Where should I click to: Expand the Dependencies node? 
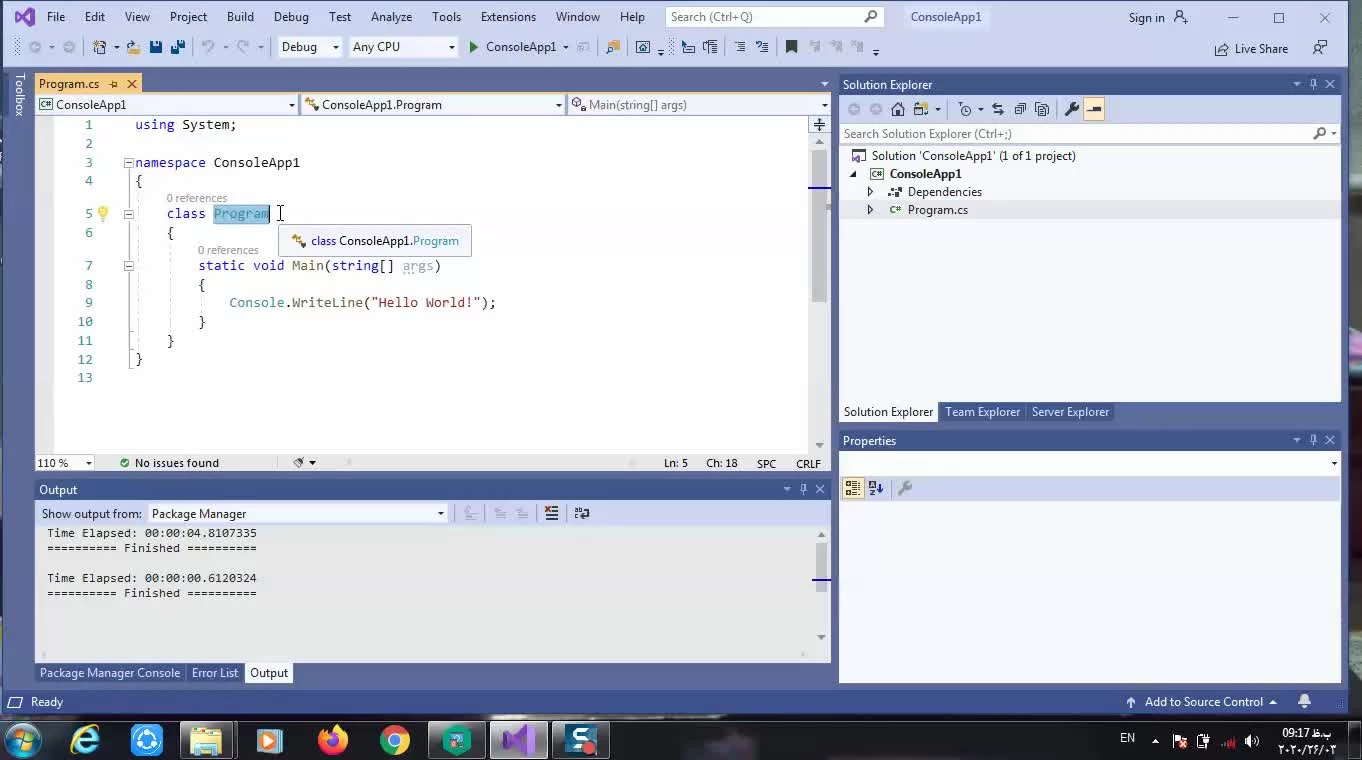pos(870,192)
